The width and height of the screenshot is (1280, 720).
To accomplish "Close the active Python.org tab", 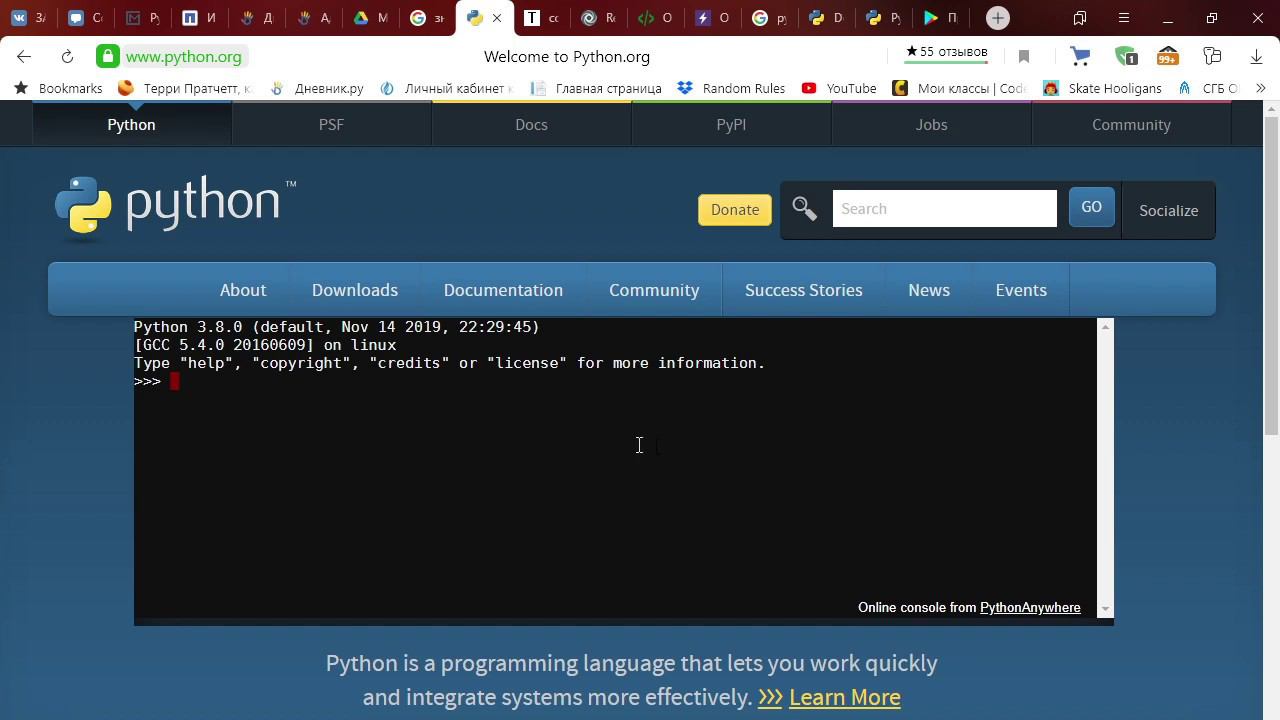I will coord(497,18).
